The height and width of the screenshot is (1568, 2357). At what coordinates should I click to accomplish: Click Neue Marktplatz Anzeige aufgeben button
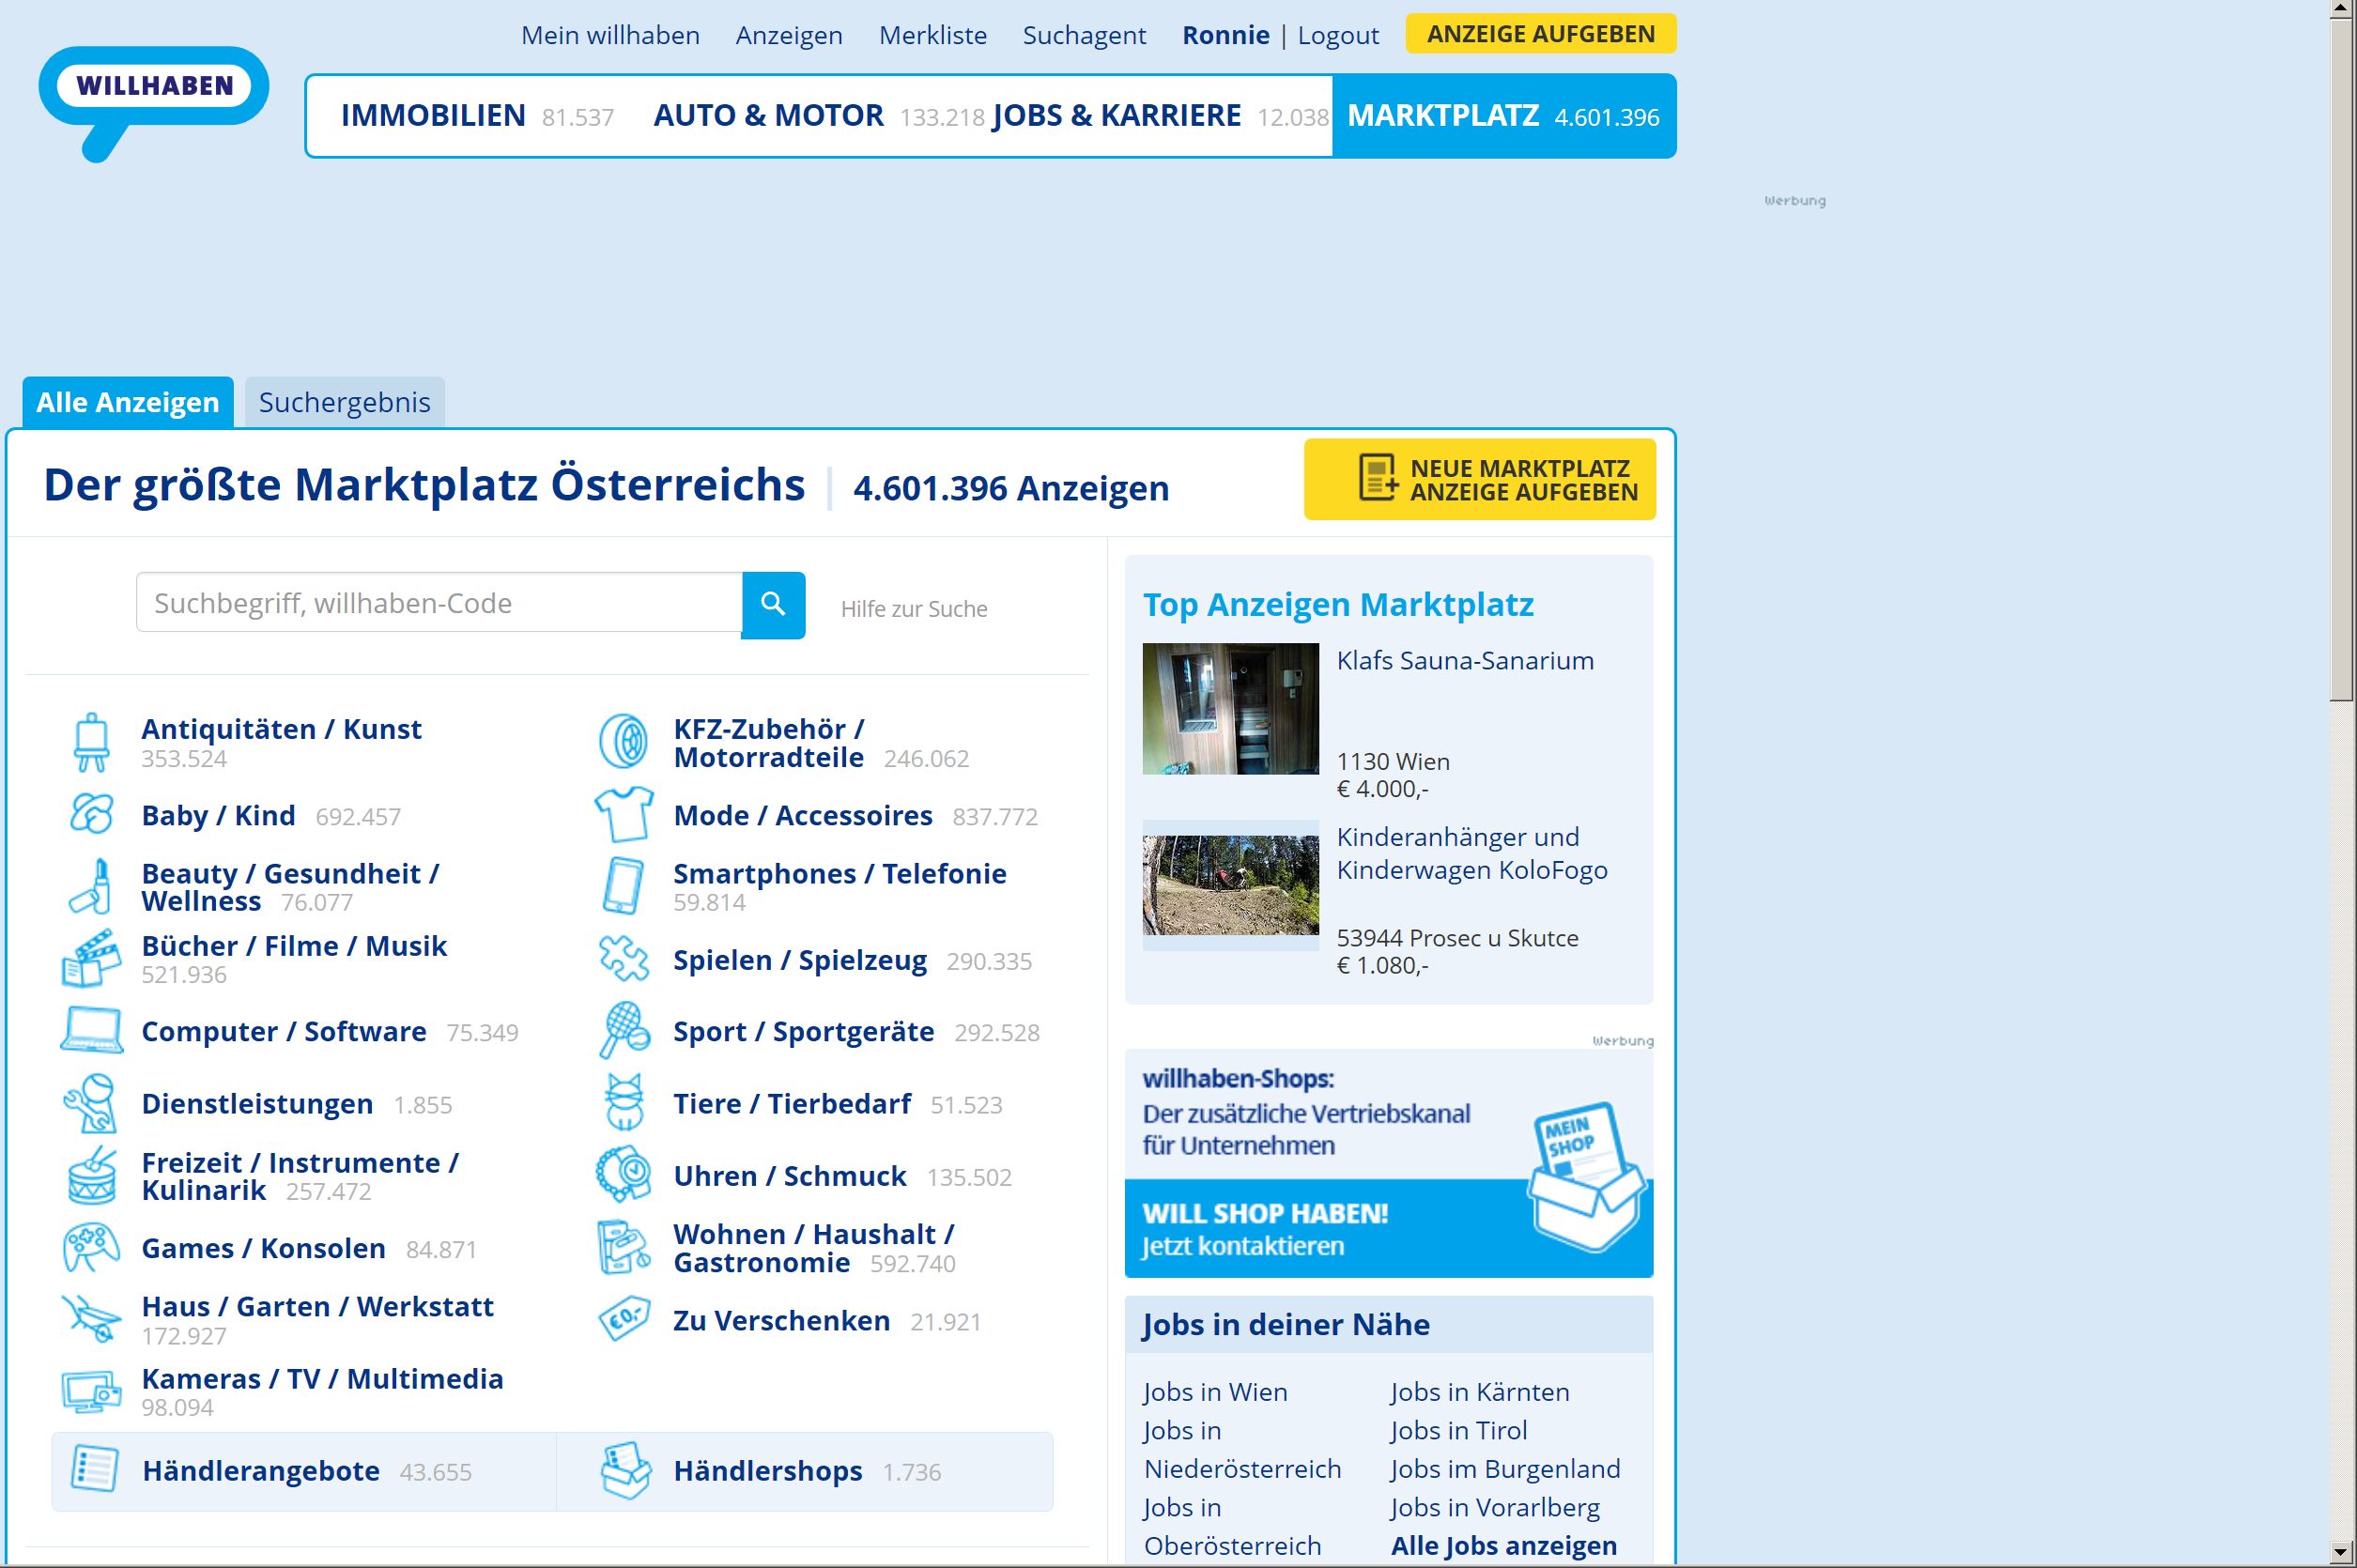[1479, 480]
